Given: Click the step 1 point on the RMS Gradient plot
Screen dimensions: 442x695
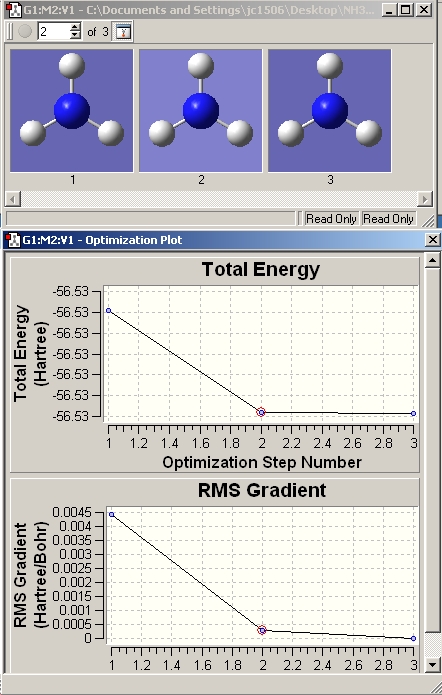Looking at the screenshot, I should pyautogui.click(x=112, y=514).
